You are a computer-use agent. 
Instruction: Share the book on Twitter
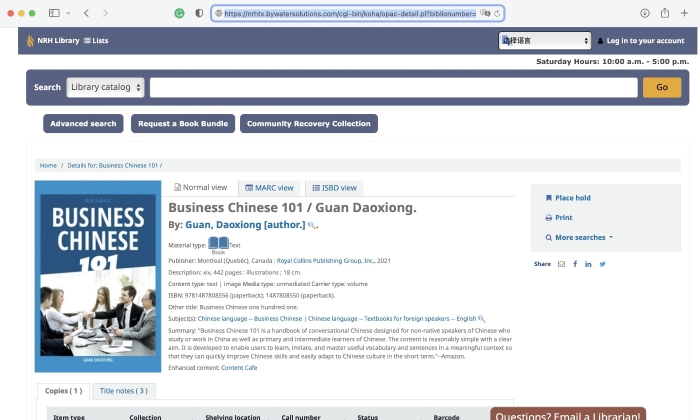click(x=602, y=264)
